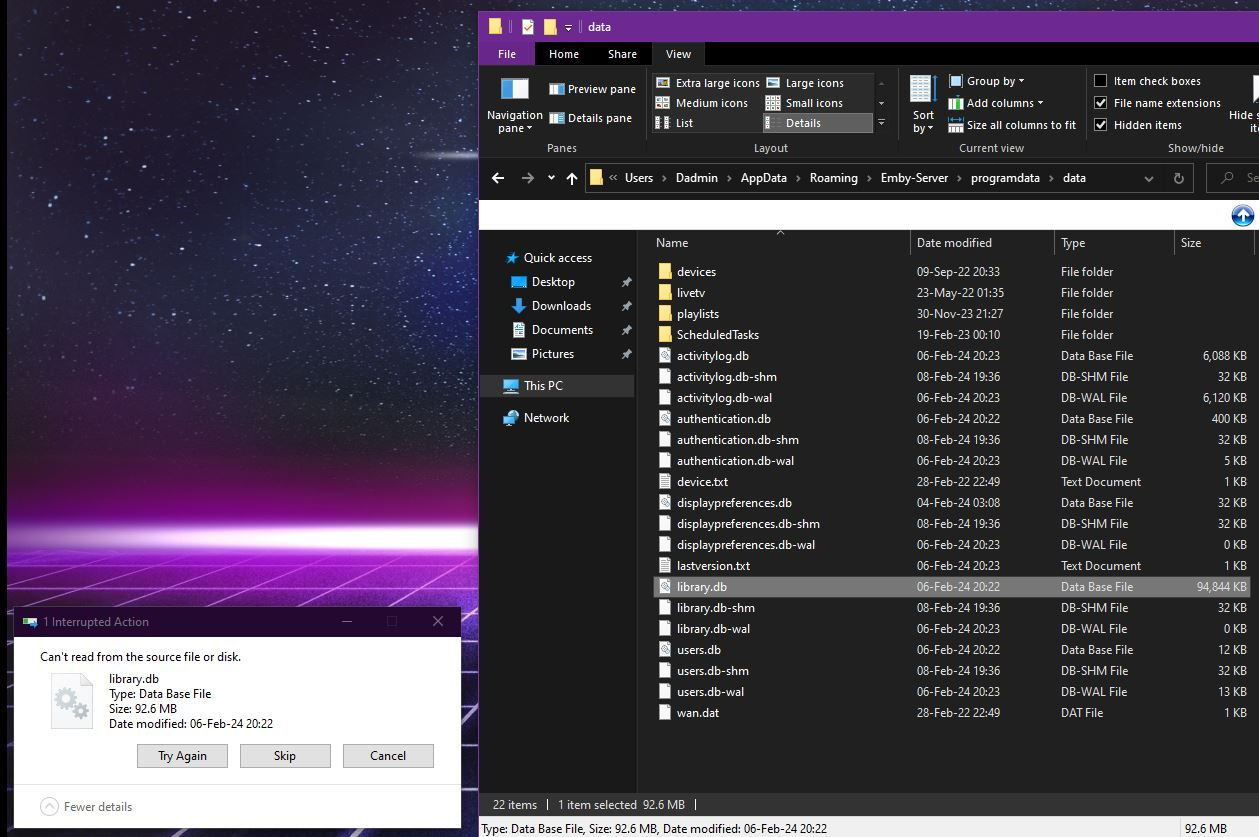Refresh the current folder view
Screen dimensions: 1259x837
[x=1178, y=178]
